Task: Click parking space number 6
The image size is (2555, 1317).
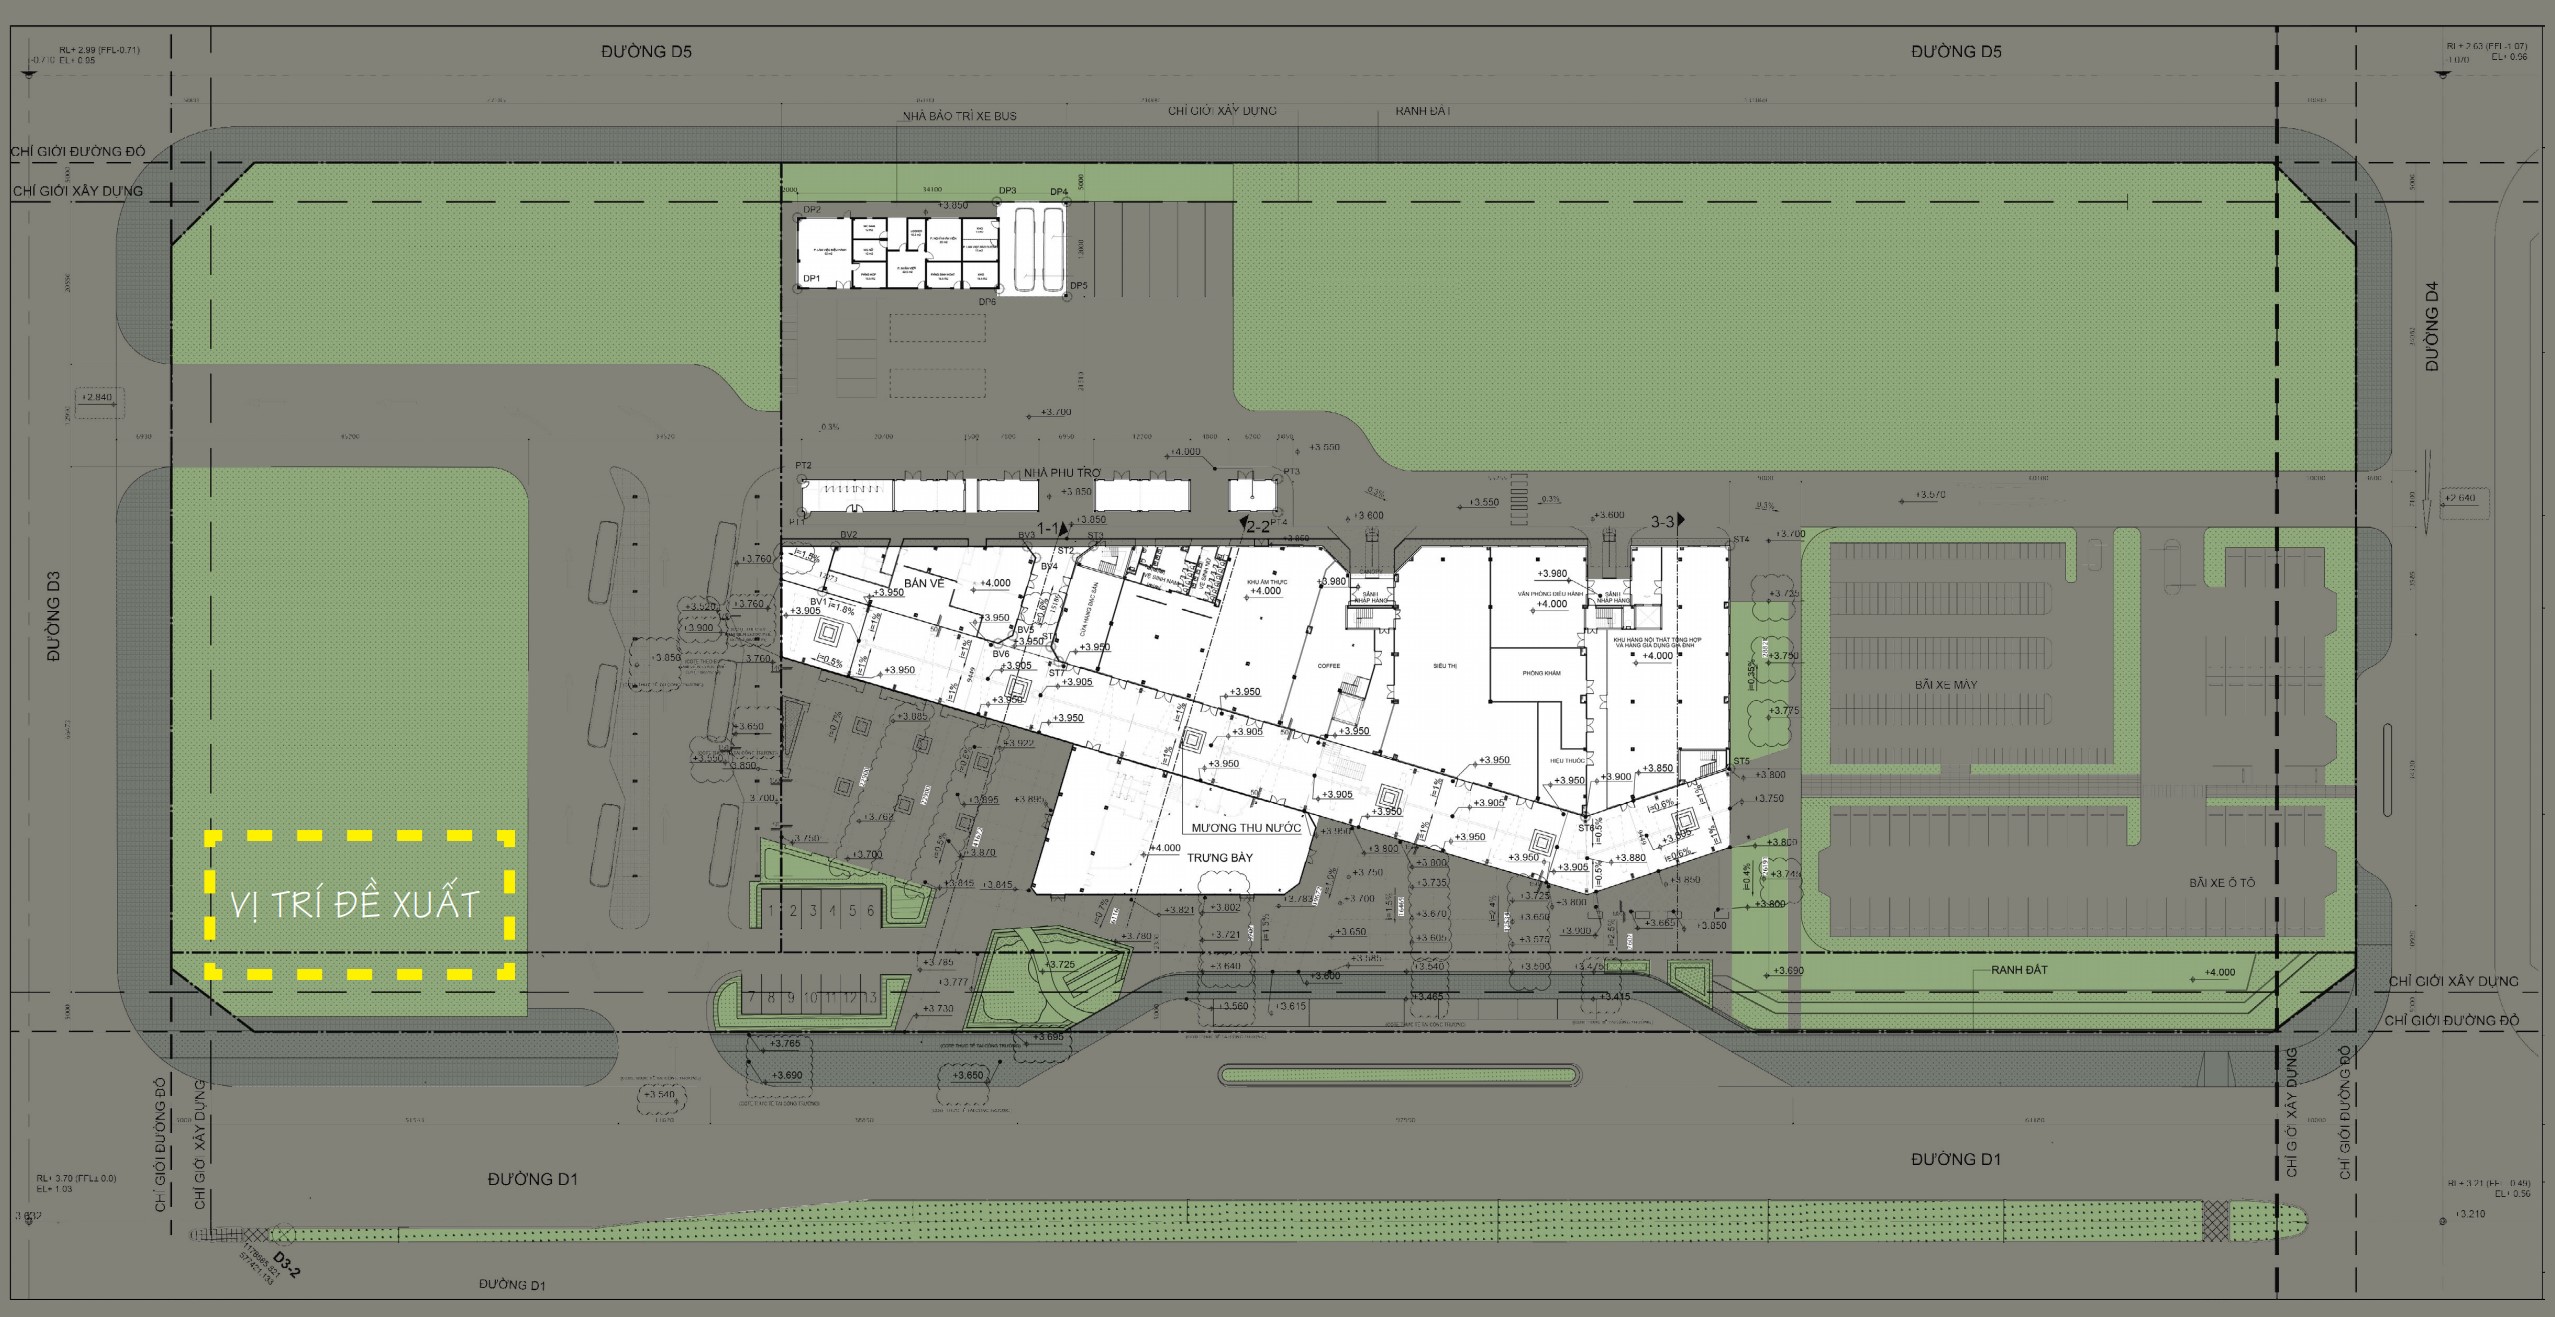Action: click(x=871, y=911)
